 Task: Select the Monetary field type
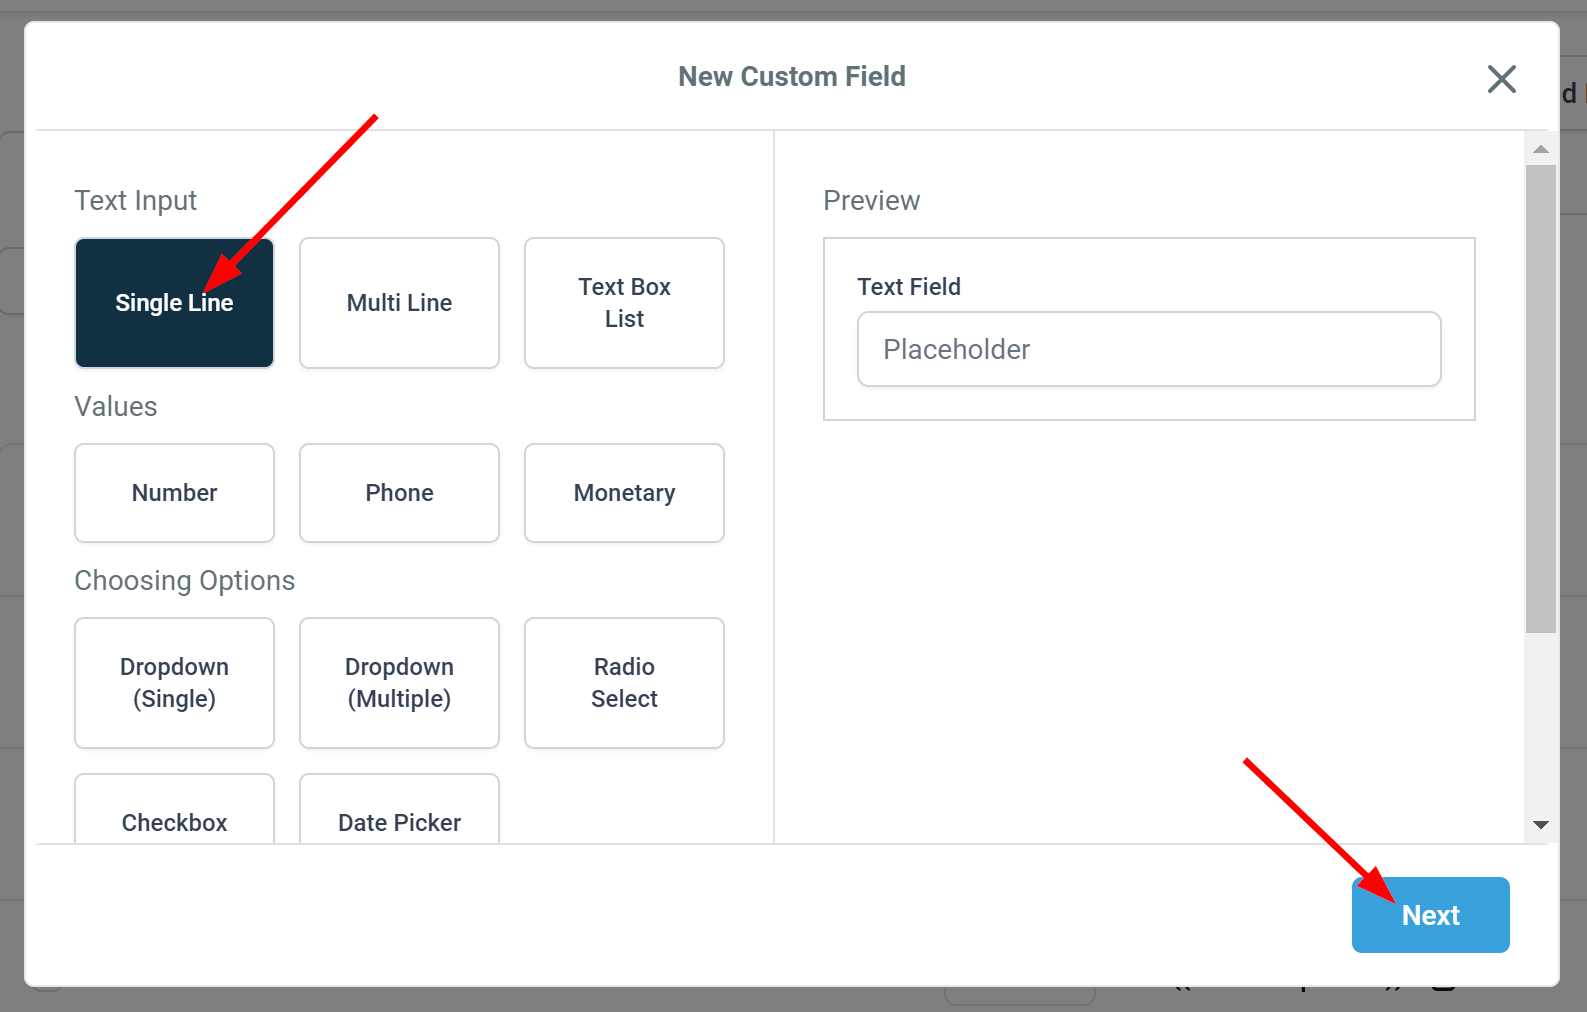[x=624, y=493]
